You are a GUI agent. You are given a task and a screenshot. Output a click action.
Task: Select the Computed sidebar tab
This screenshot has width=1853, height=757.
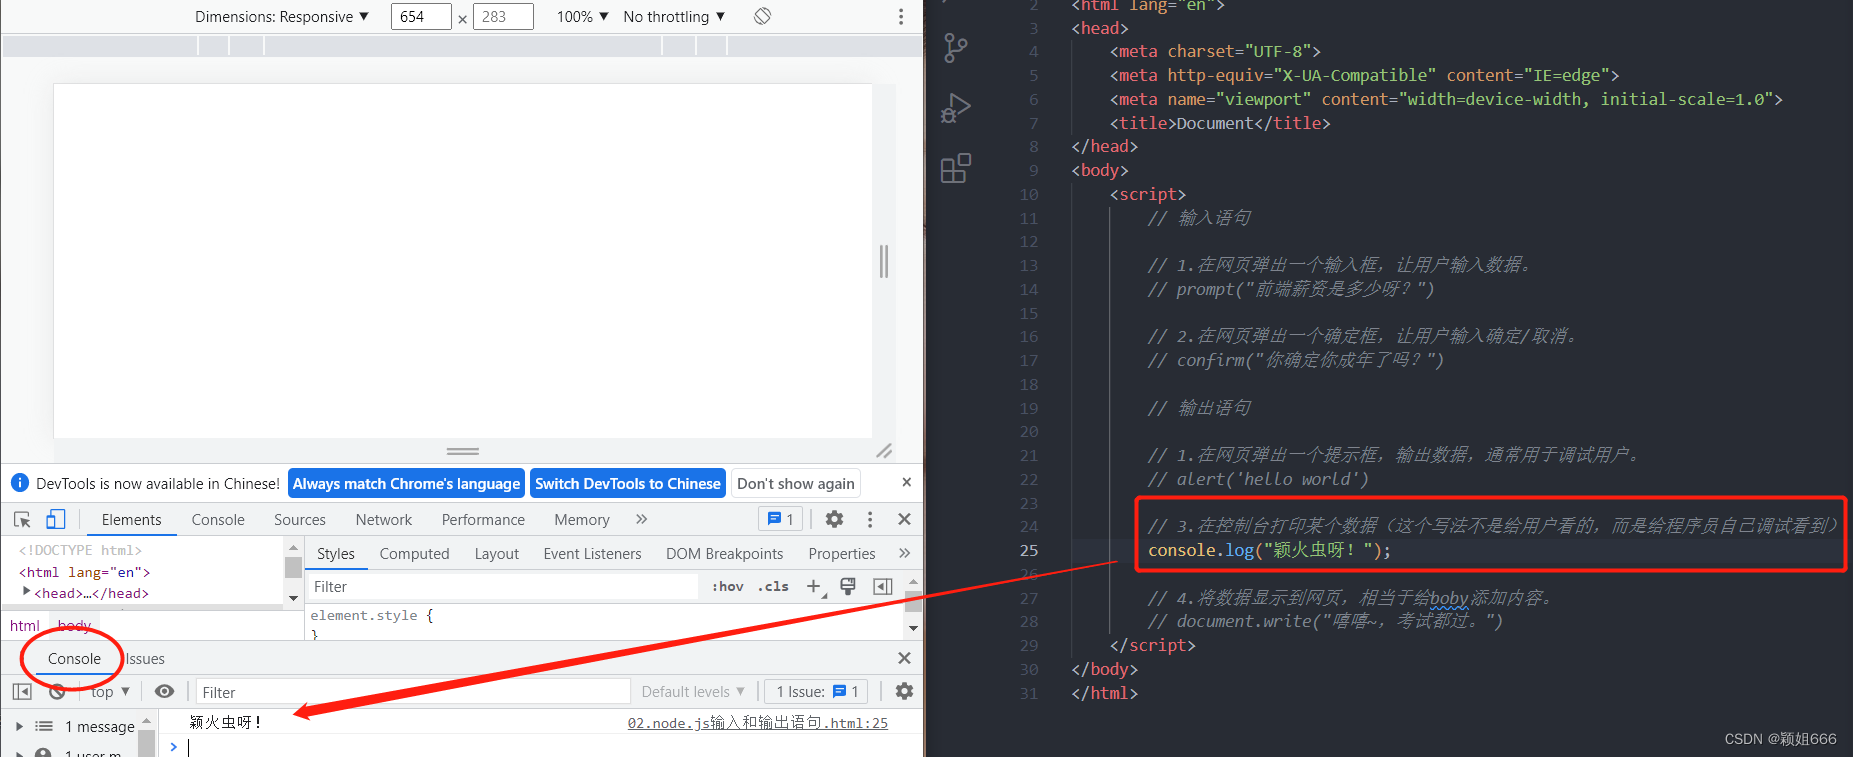pyautogui.click(x=414, y=553)
